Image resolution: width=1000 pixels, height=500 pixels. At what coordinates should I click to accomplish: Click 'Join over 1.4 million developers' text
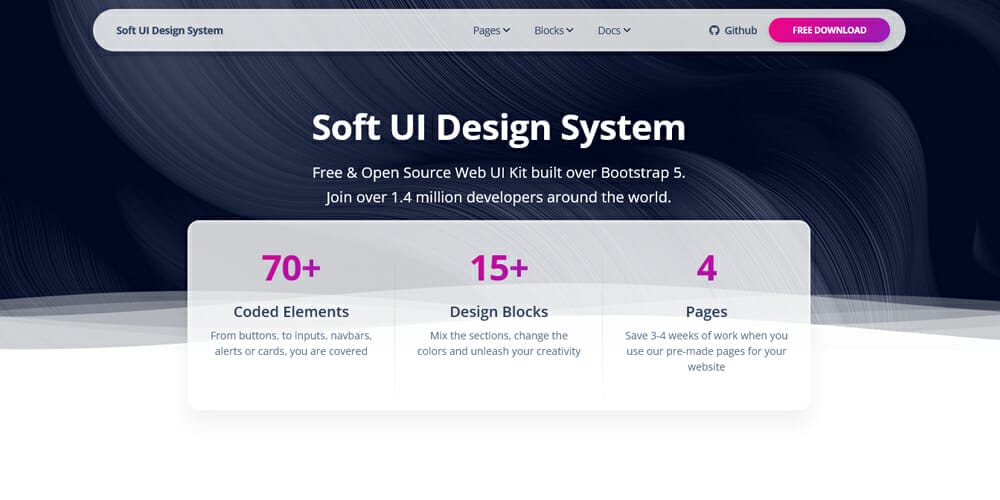[499, 197]
